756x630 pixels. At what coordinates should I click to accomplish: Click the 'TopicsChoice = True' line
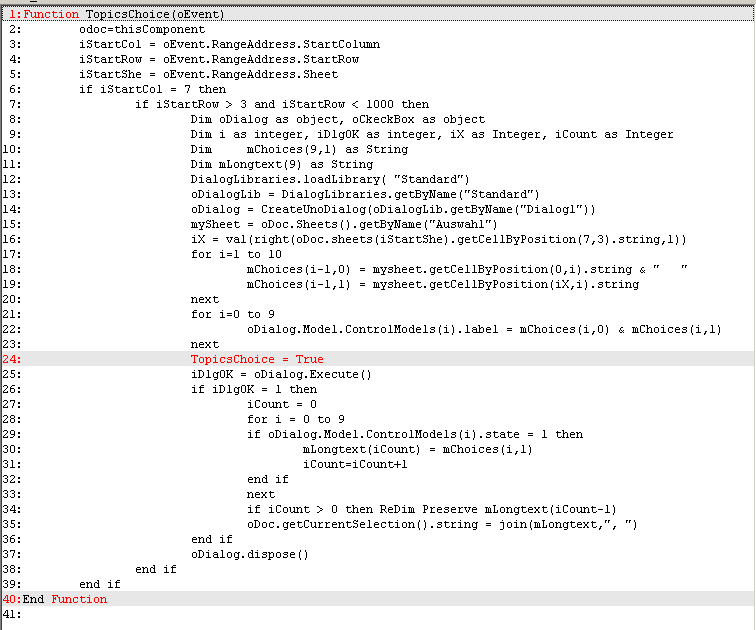[x=257, y=359]
